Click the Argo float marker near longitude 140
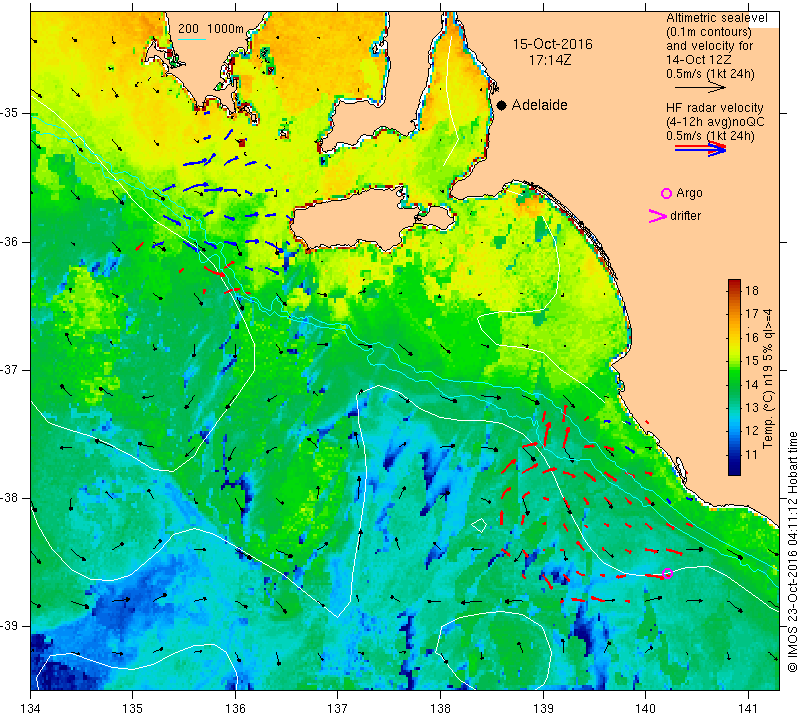 pyautogui.click(x=667, y=574)
